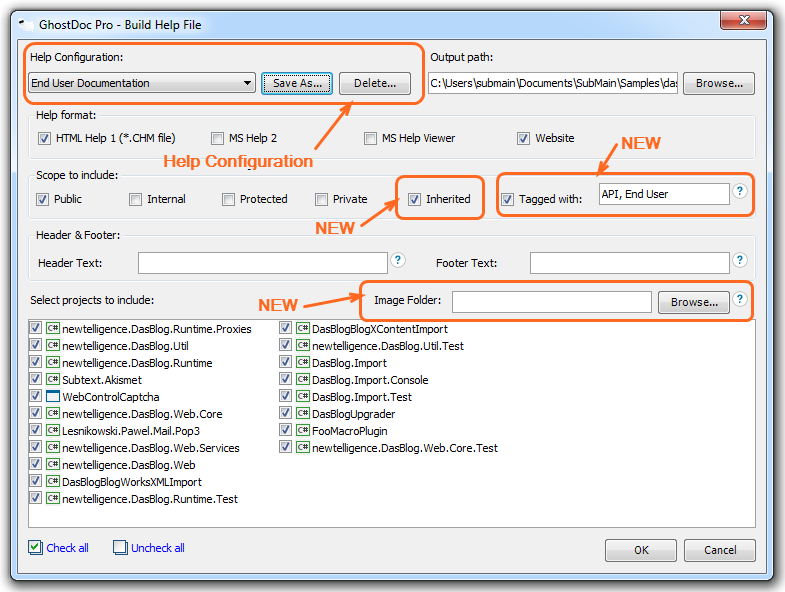Click the Image Folder text field
The image size is (785, 592).
551,301
